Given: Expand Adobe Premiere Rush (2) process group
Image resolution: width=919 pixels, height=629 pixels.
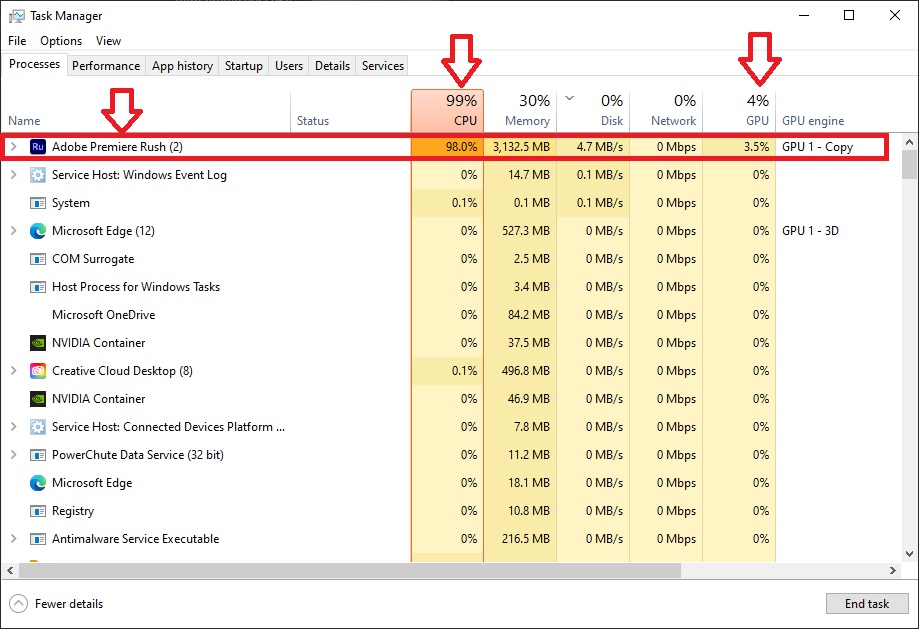Looking at the screenshot, I should point(14,147).
